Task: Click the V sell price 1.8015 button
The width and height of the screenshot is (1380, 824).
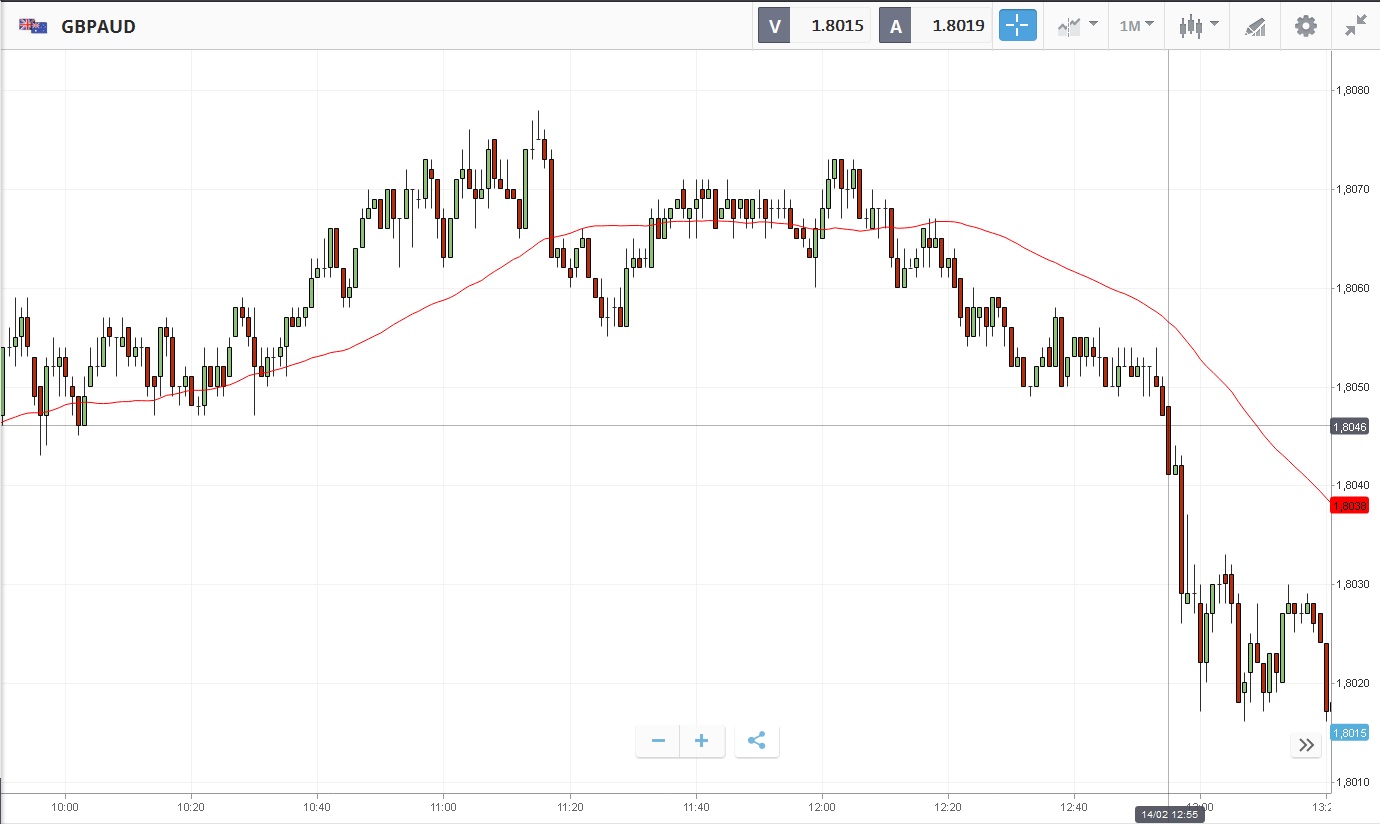Action: click(x=814, y=26)
